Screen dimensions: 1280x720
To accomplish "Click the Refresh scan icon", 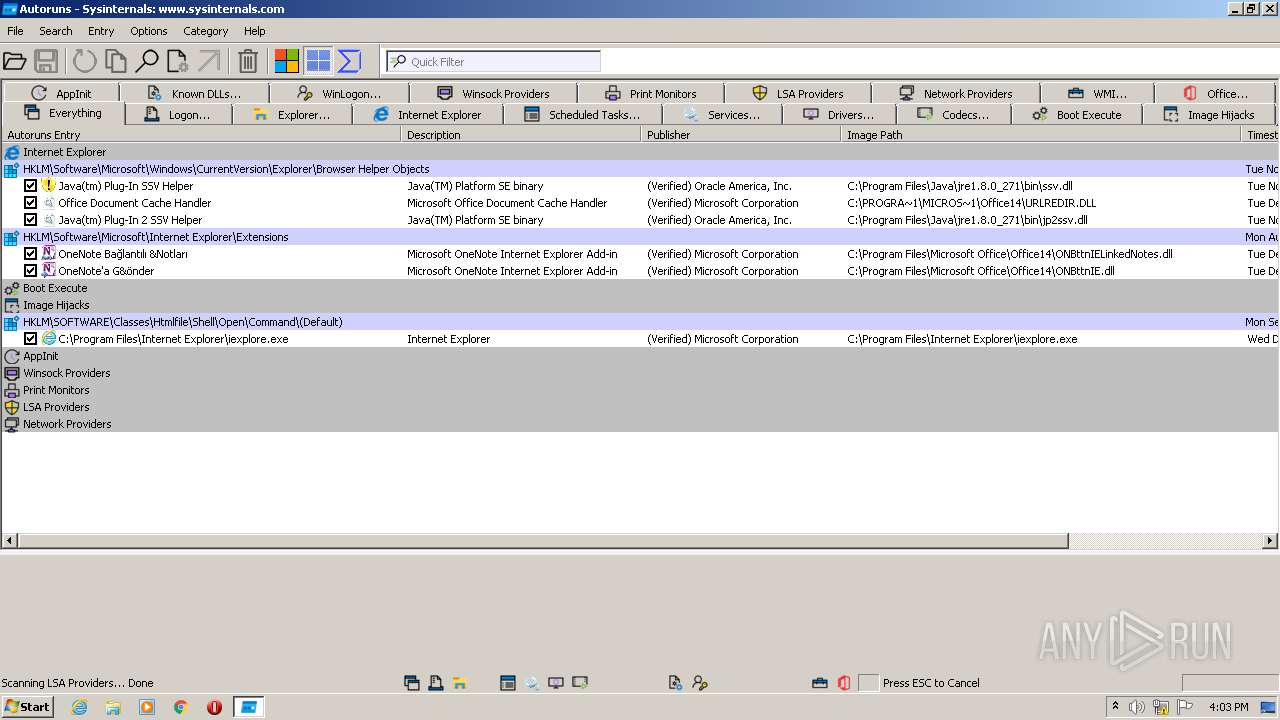I will [85, 61].
